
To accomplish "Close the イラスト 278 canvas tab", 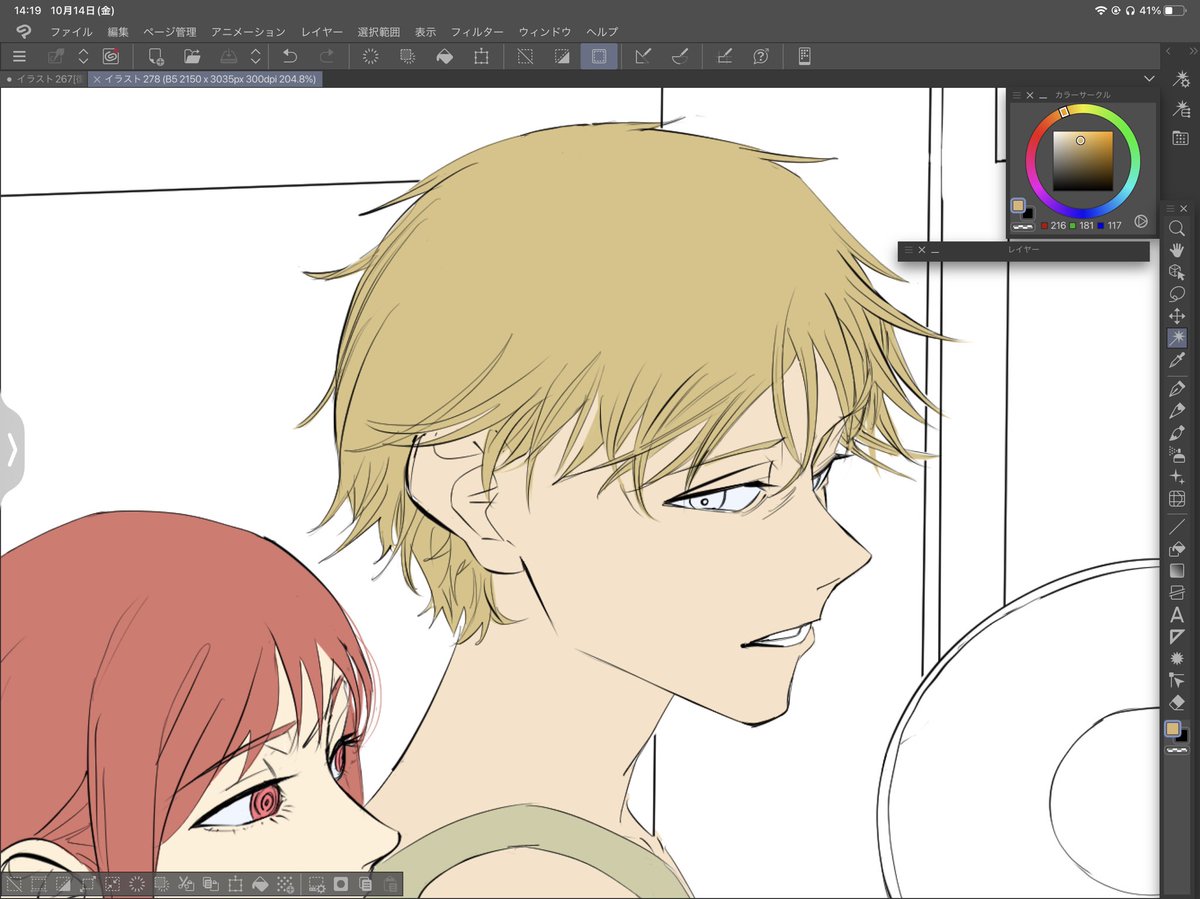I will pos(97,79).
